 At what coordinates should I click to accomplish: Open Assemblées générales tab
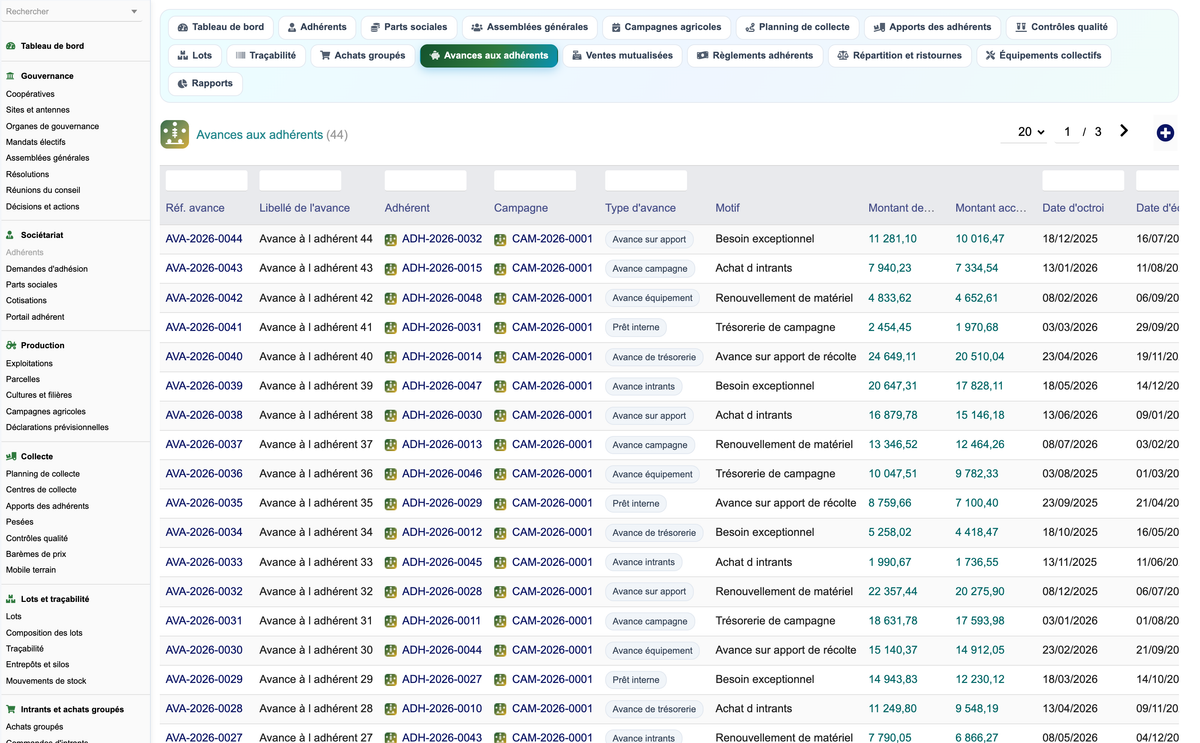530,27
